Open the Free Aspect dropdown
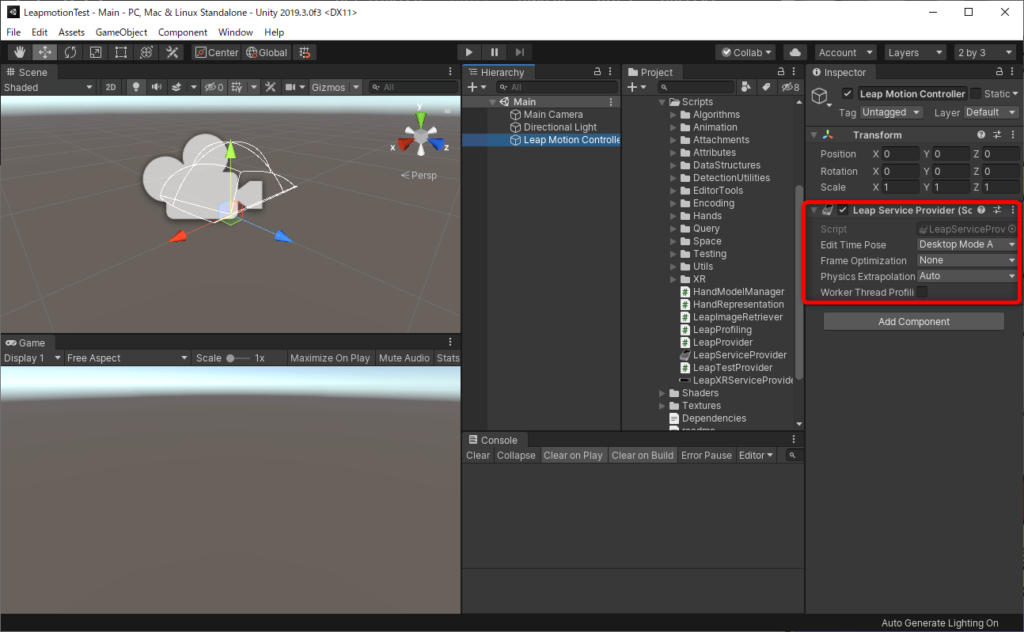Screen dimensions: 1024x632 tap(127, 358)
